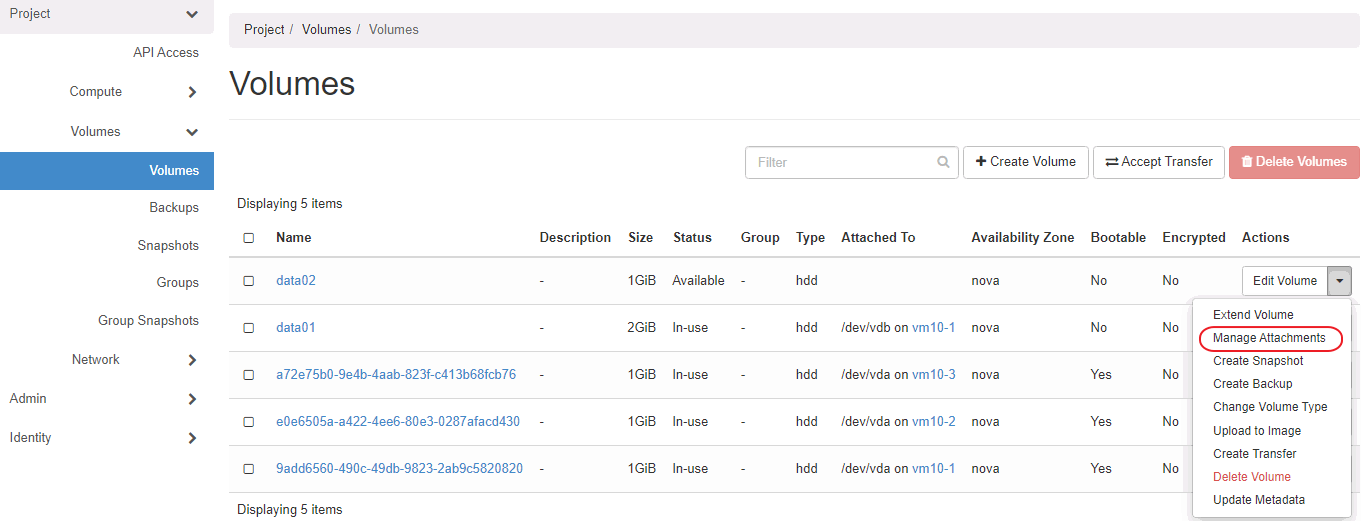Viewport: 1361px width, 521px height.
Task: Click the caret arrow beside Edit Volume
Action: (1339, 281)
